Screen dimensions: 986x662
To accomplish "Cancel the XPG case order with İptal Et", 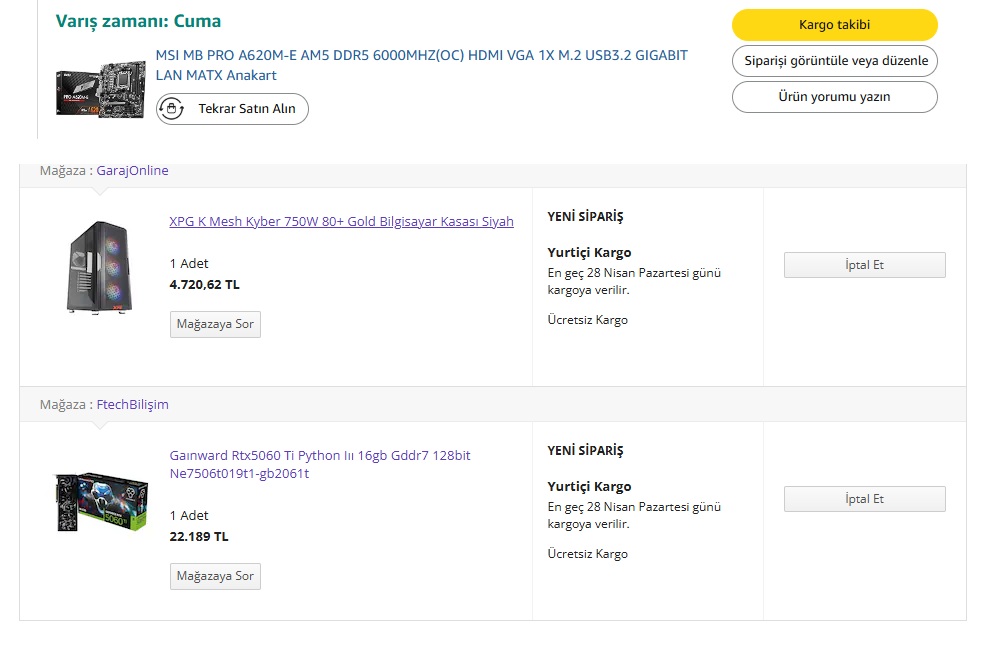I will pos(864,265).
